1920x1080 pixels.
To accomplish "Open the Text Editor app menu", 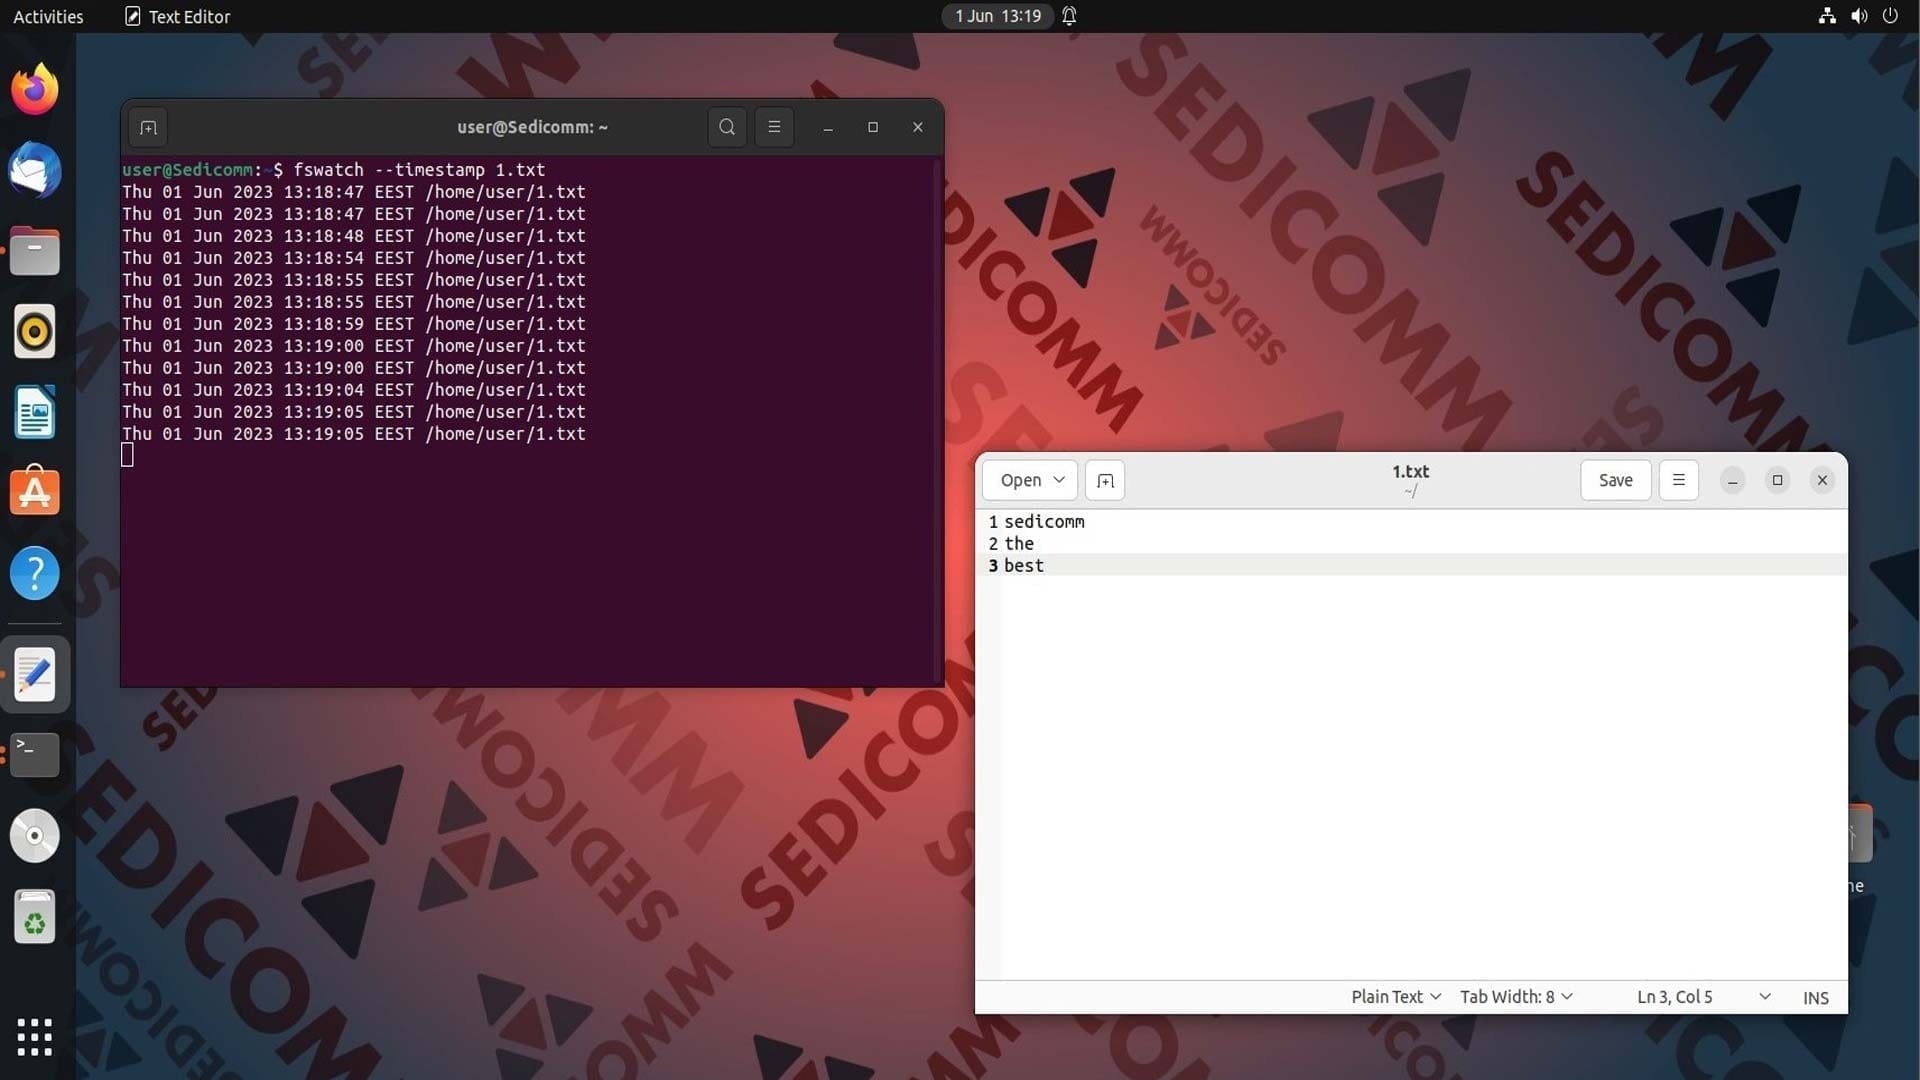I will 177,16.
